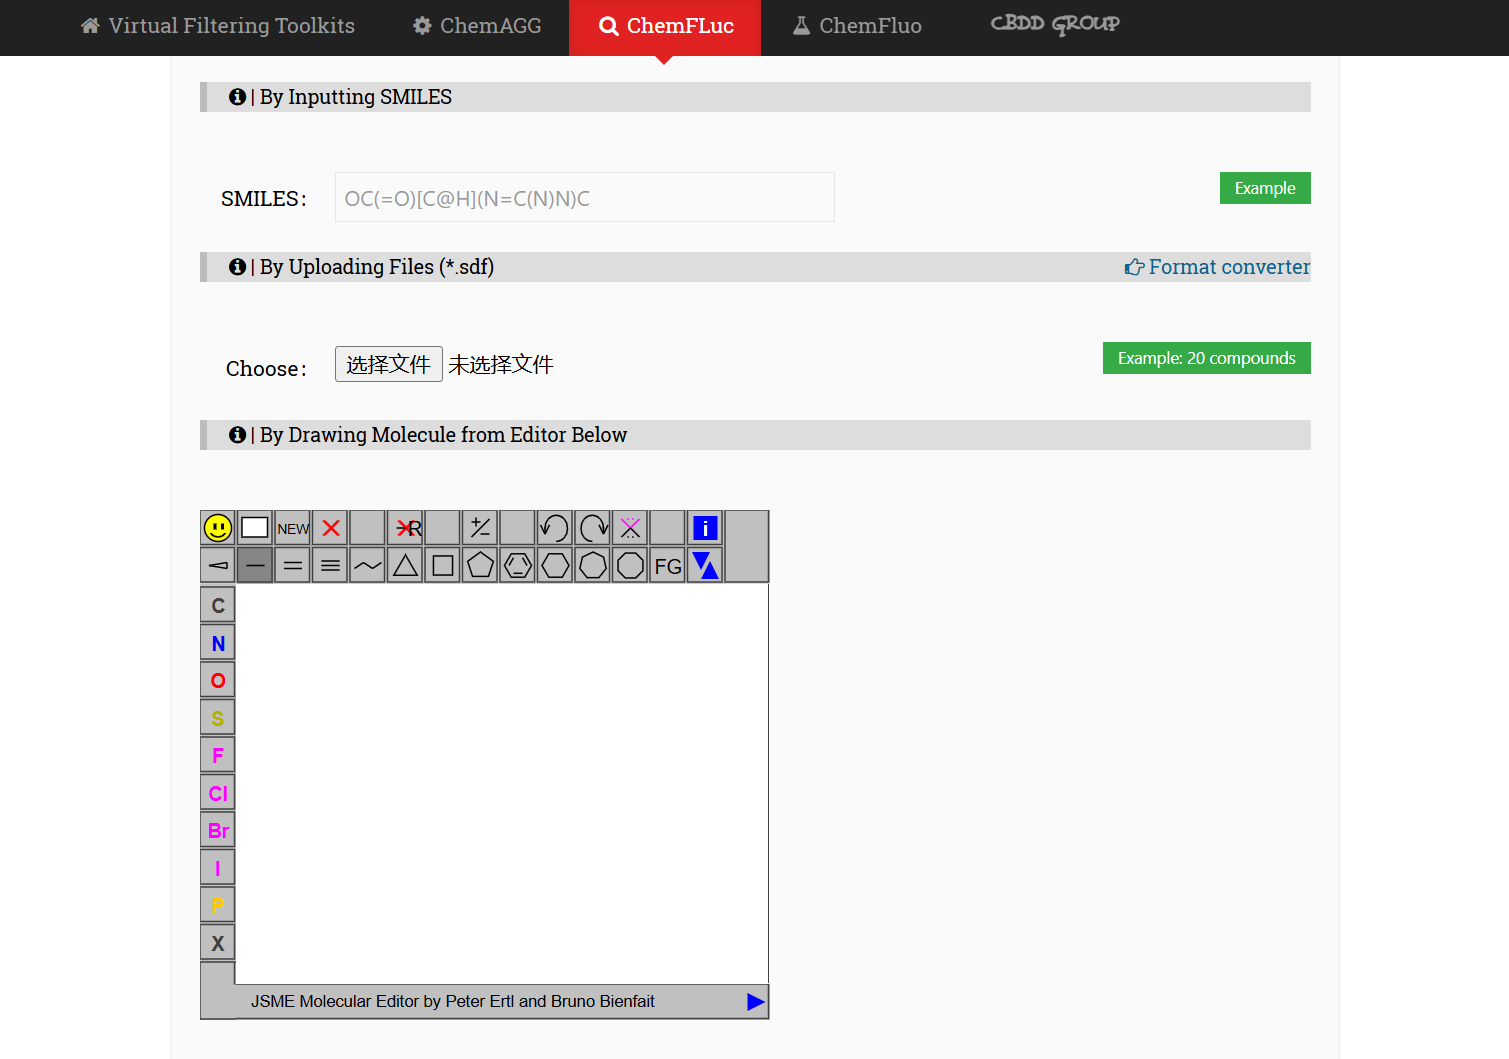Undo the last editor action
This screenshot has width=1509, height=1059.
coord(555,528)
